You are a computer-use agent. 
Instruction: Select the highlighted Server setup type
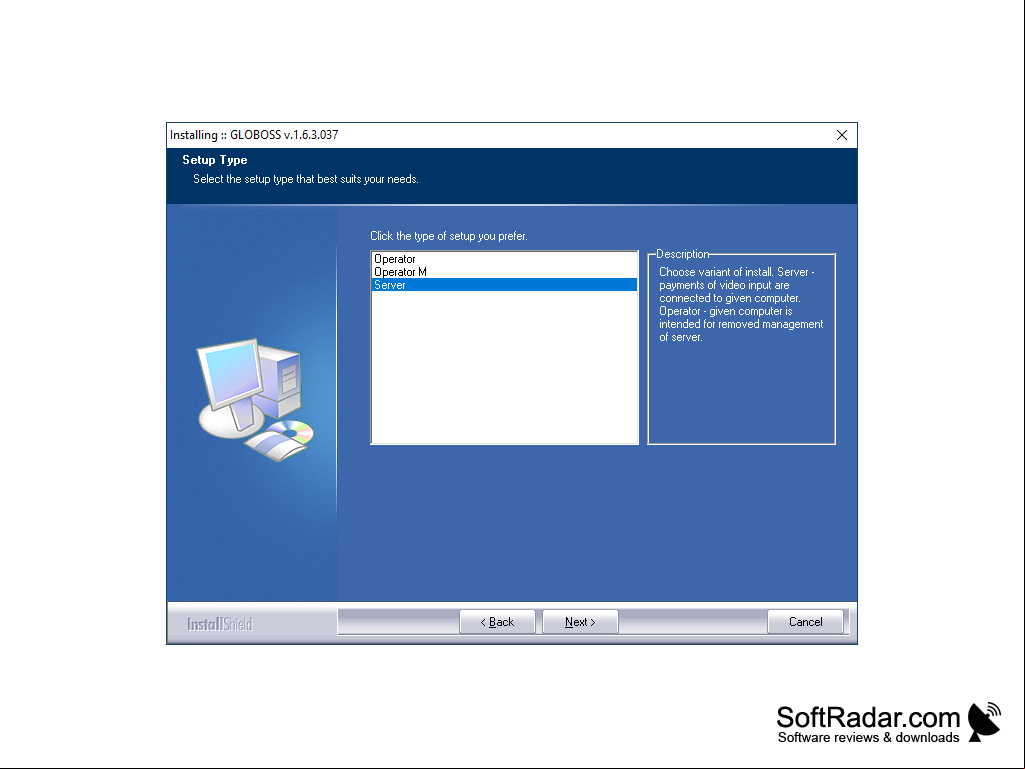[x=504, y=285]
